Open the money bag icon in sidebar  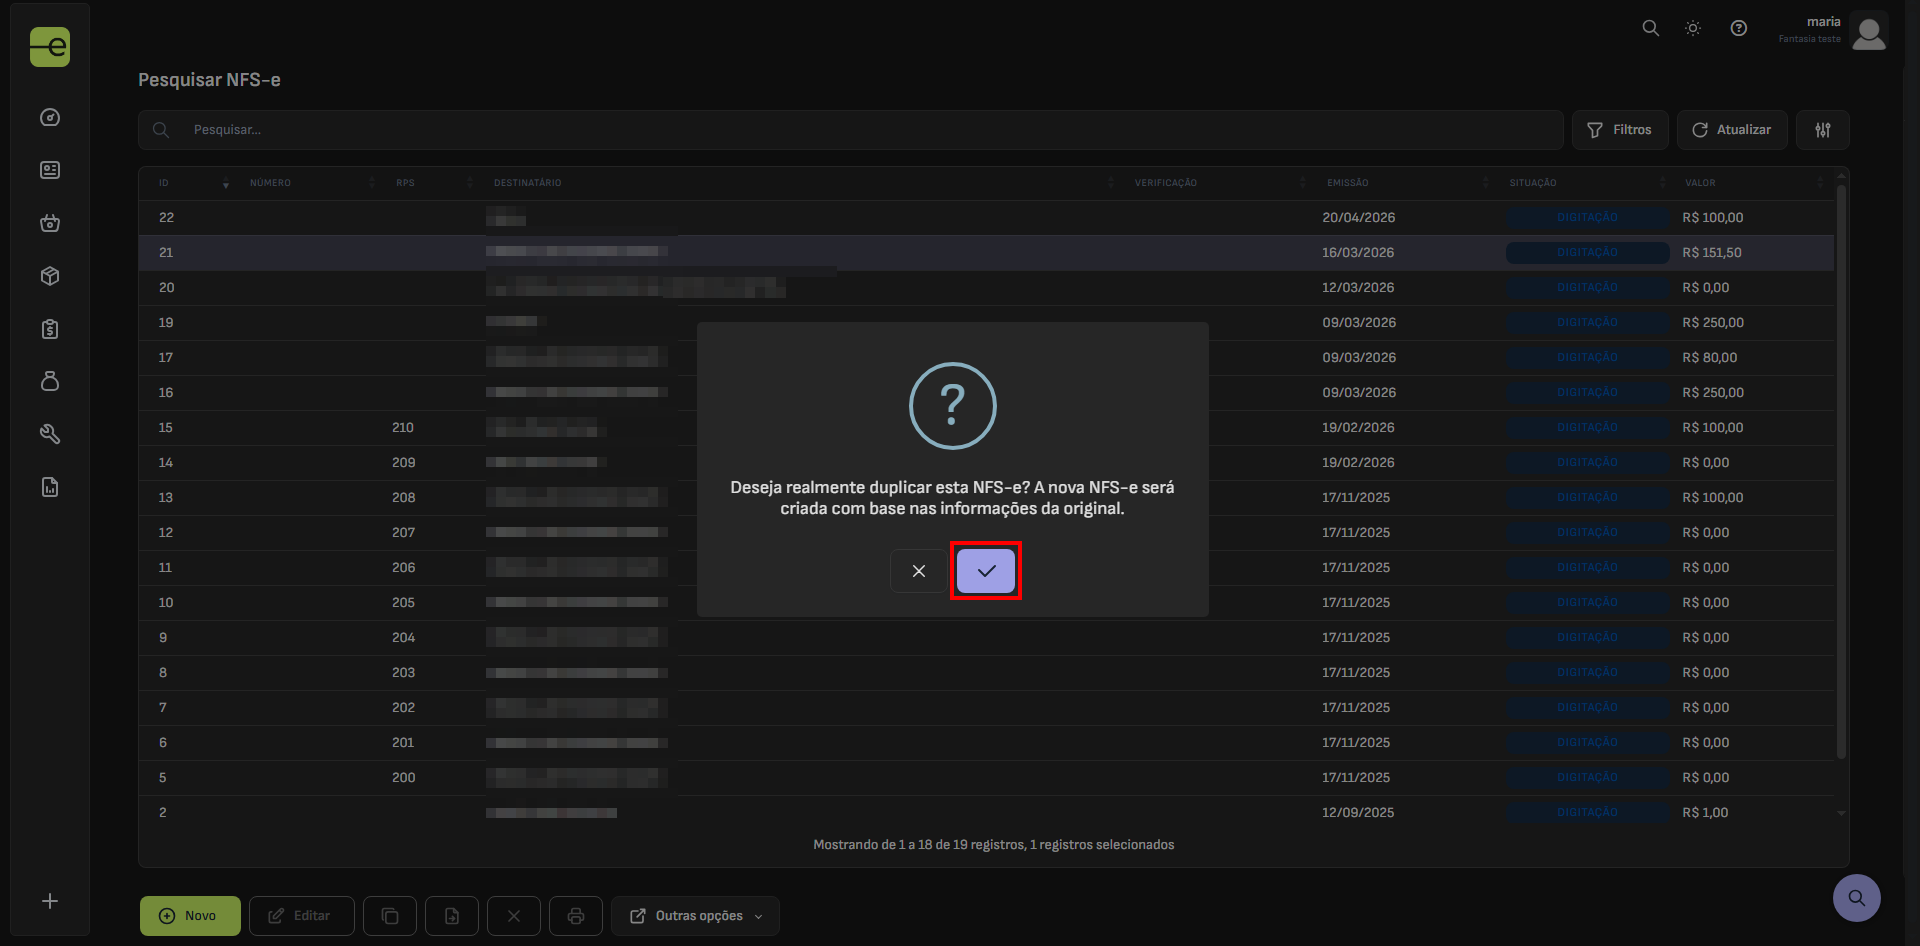click(50, 381)
